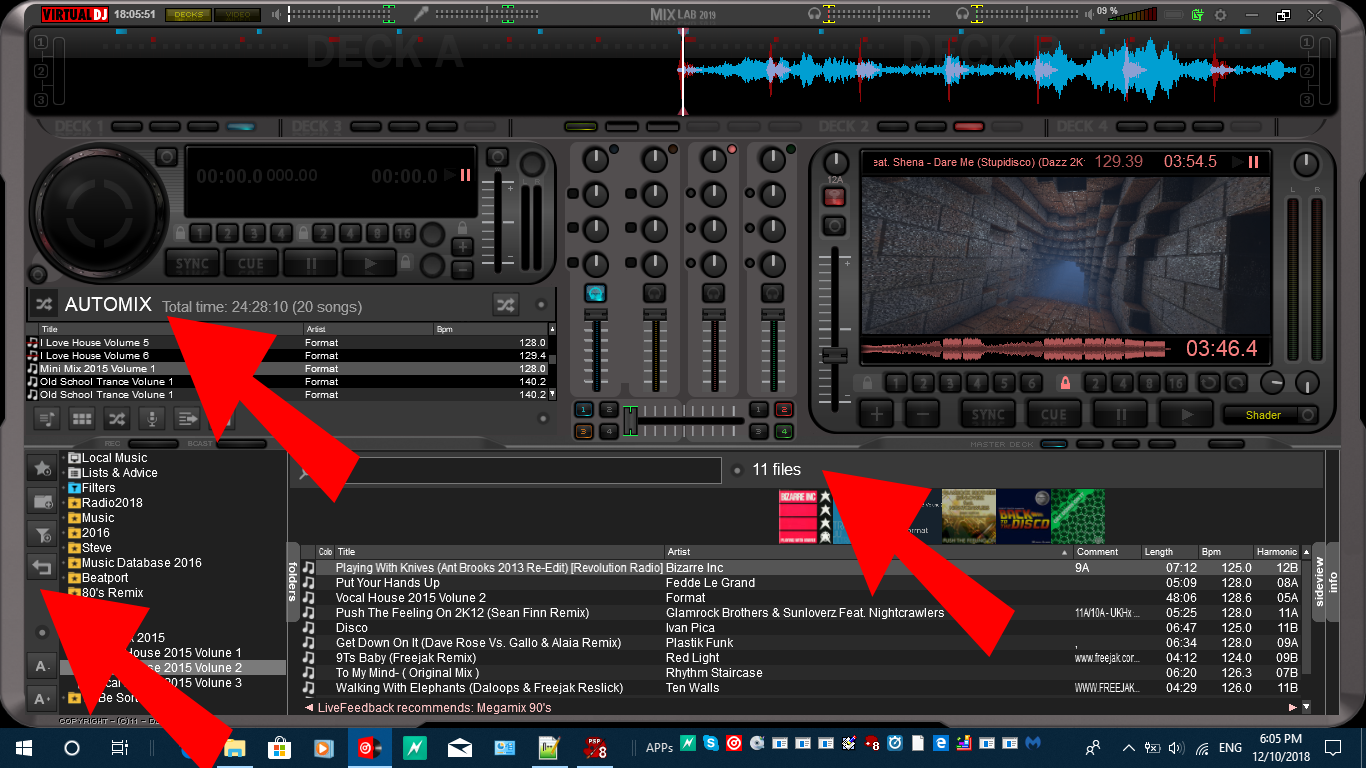This screenshot has width=1366, height=768.
Task: Open Microsoft Store from taskbar
Action: click(x=279, y=747)
